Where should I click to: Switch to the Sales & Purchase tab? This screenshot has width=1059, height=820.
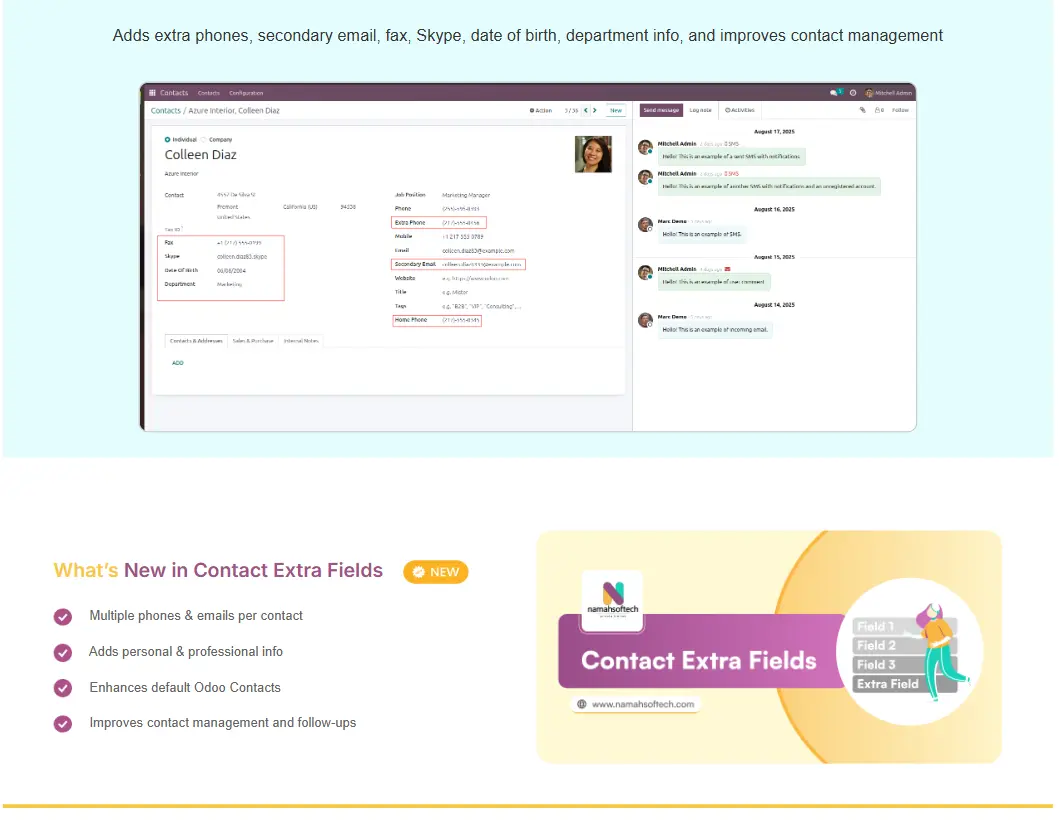253,341
